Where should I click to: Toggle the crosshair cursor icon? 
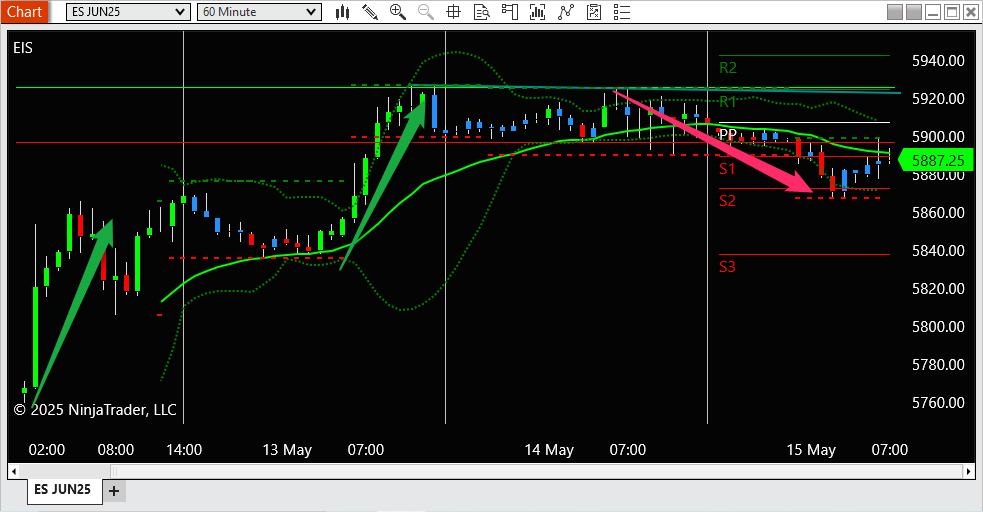pos(453,12)
